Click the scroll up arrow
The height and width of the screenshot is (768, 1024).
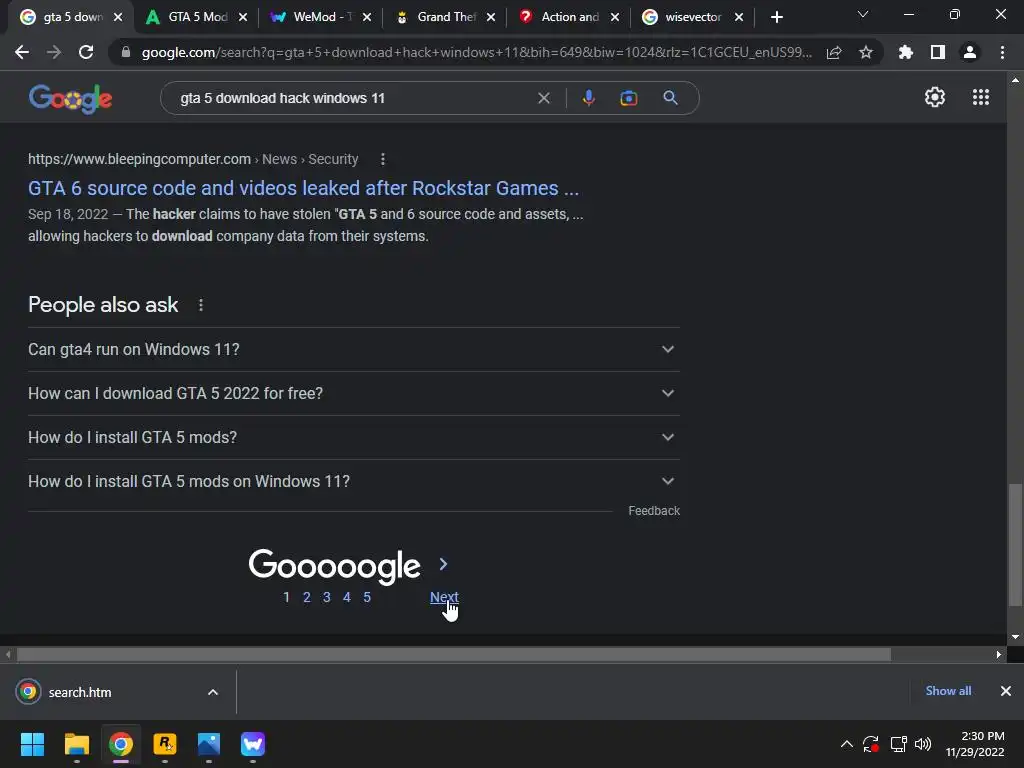(x=1015, y=80)
